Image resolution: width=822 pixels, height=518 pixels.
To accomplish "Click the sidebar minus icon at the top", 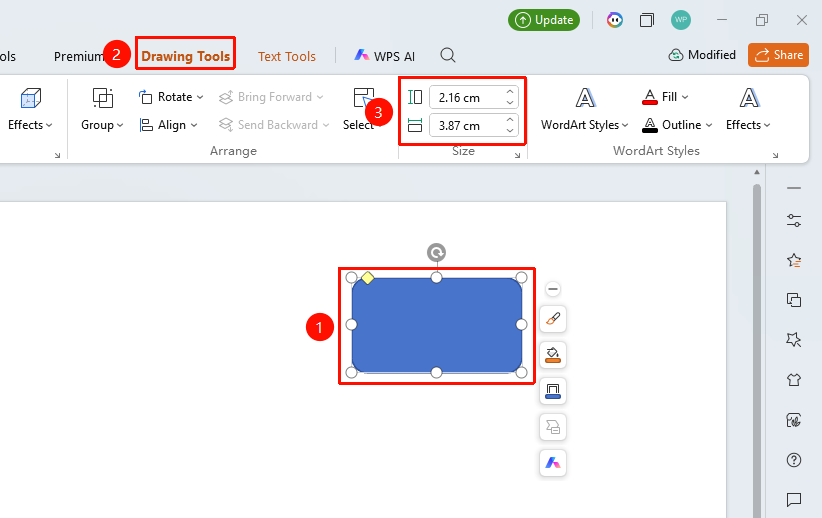I will [x=794, y=188].
